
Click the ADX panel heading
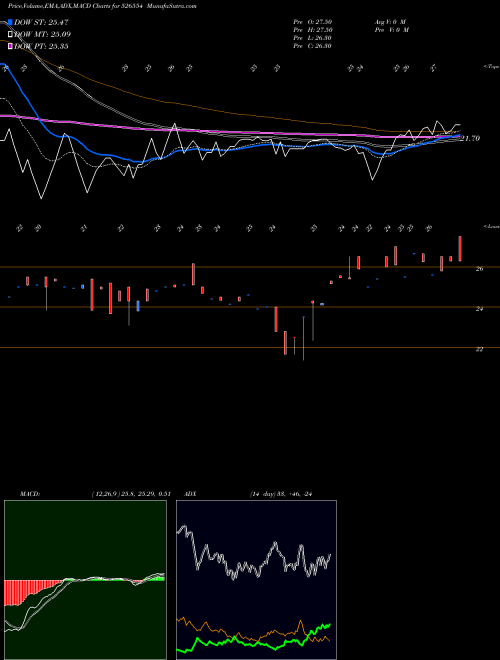pyautogui.click(x=190, y=494)
